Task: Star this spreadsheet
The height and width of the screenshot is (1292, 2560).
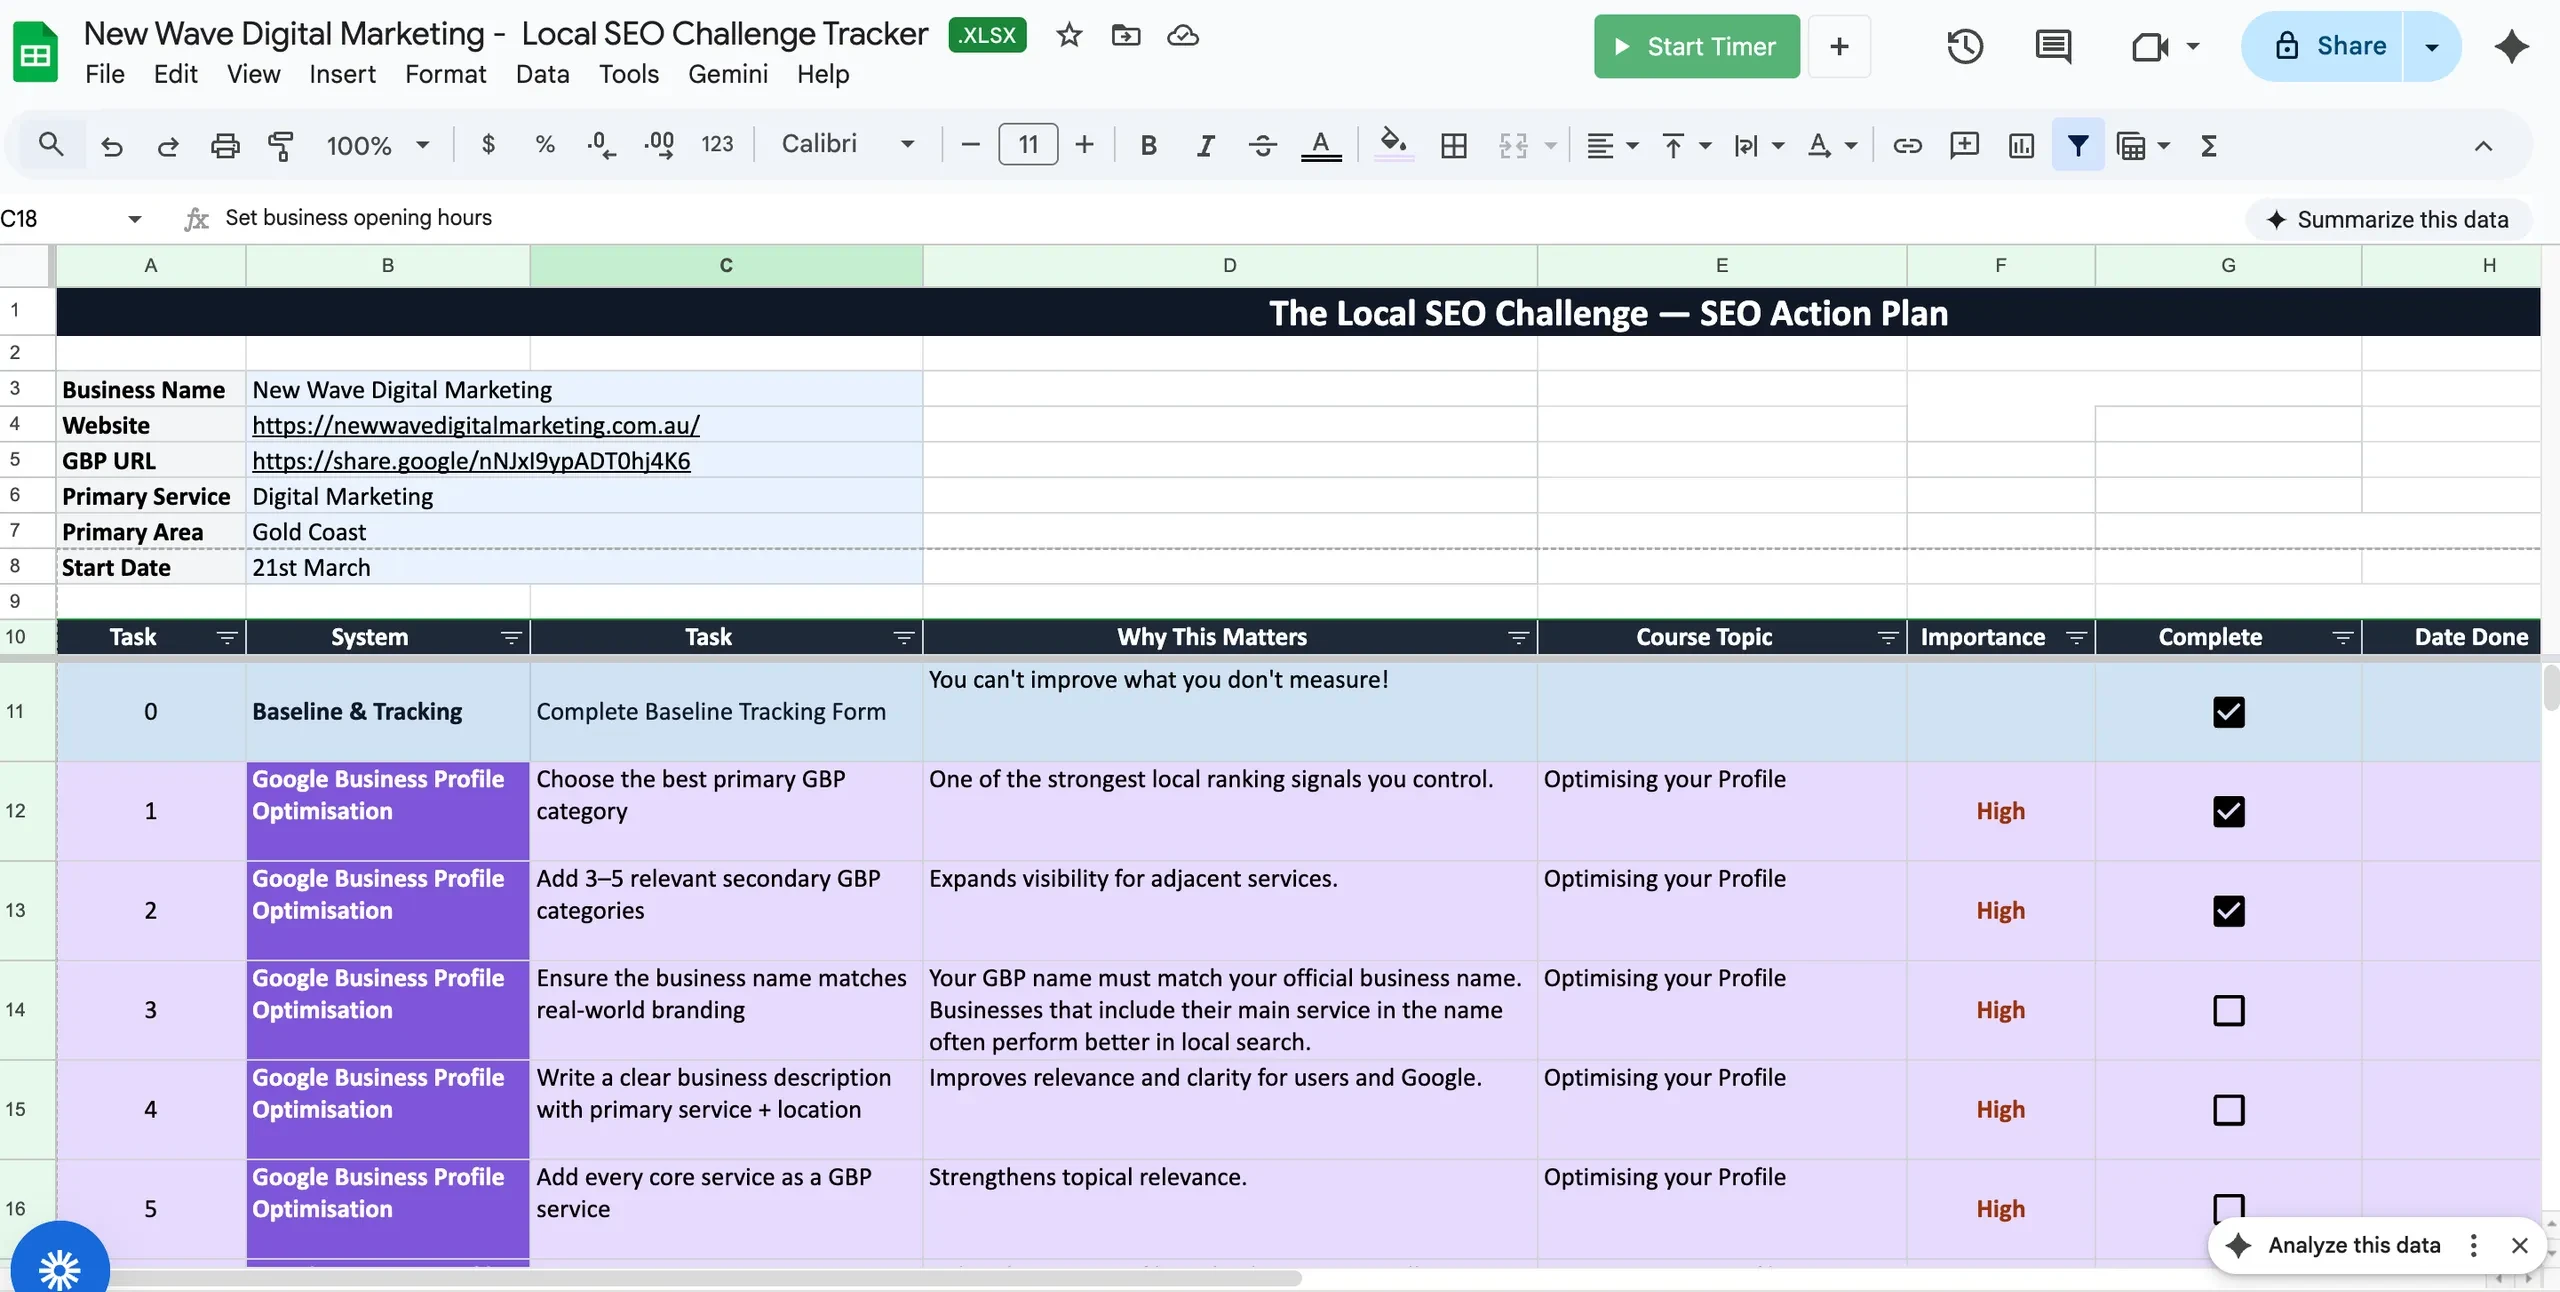Action: 1069,36
